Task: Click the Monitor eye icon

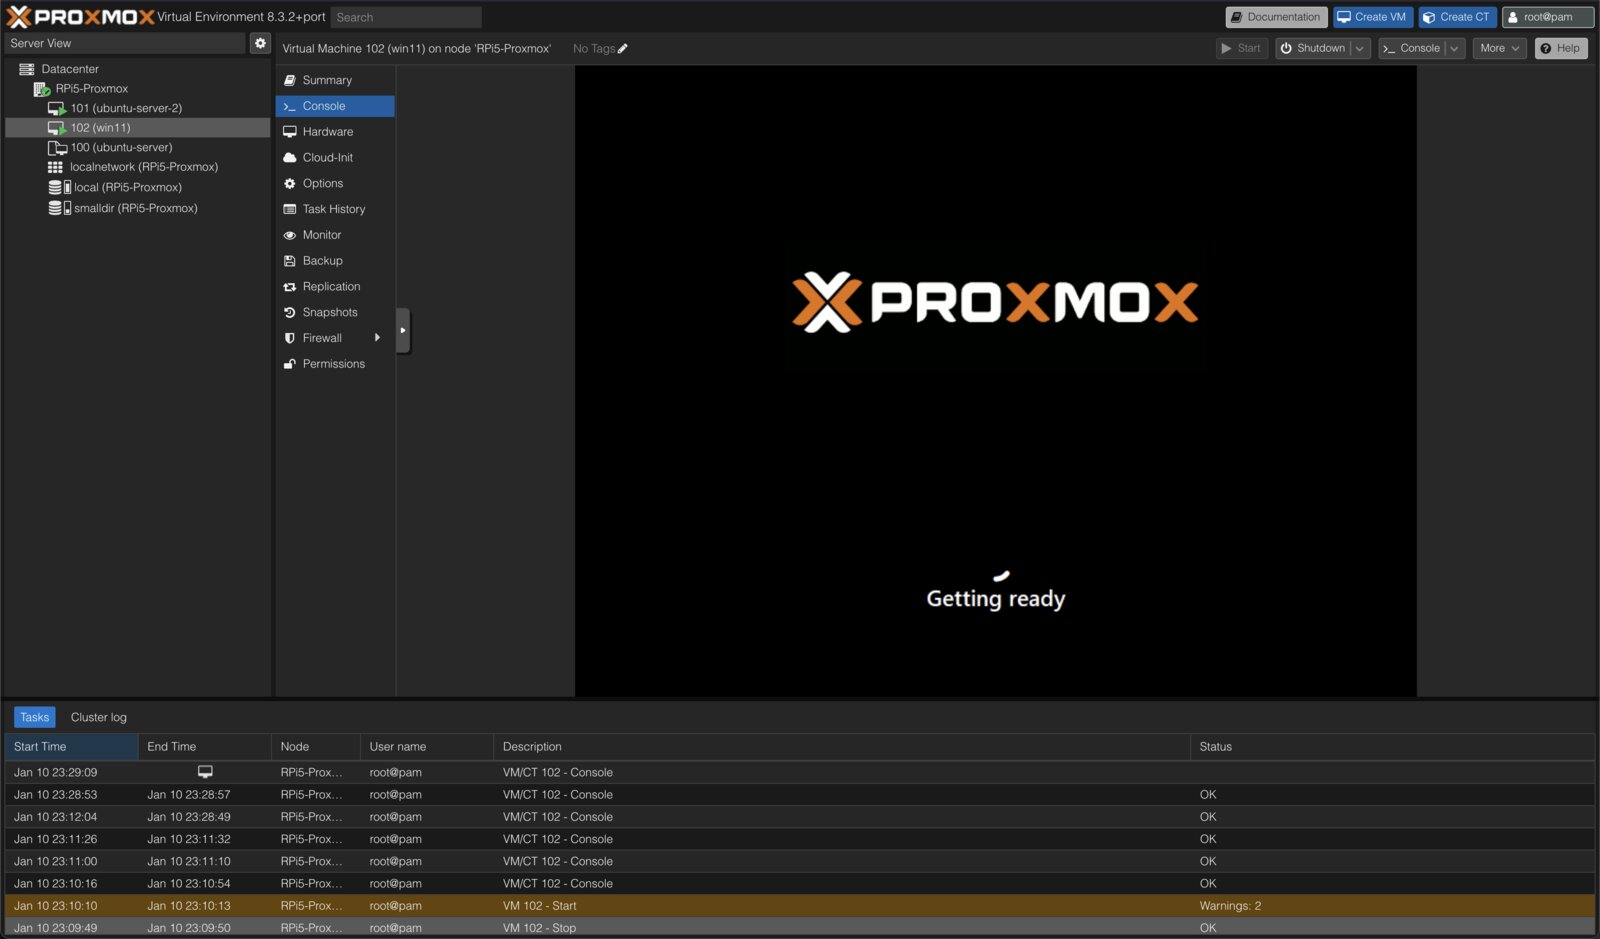Action: click(x=290, y=235)
